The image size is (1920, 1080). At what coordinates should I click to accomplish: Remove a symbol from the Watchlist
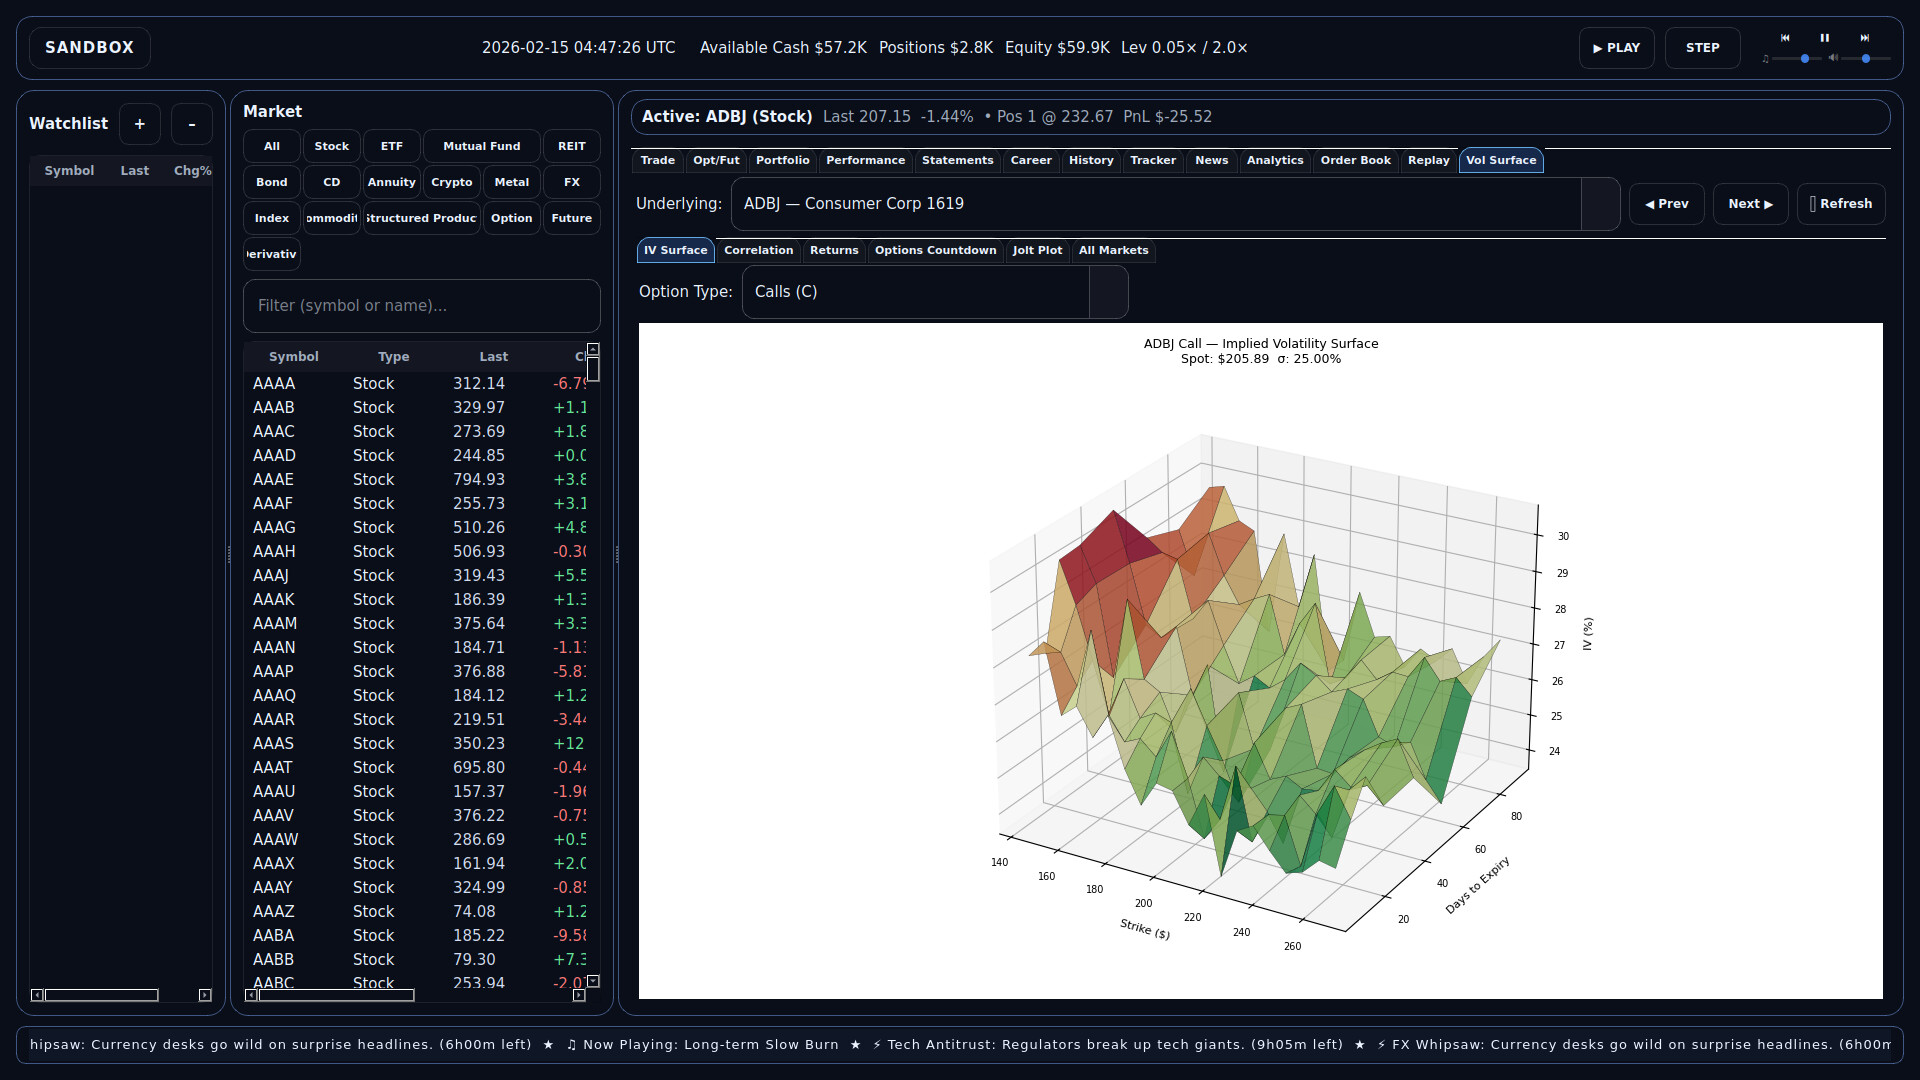click(x=191, y=123)
